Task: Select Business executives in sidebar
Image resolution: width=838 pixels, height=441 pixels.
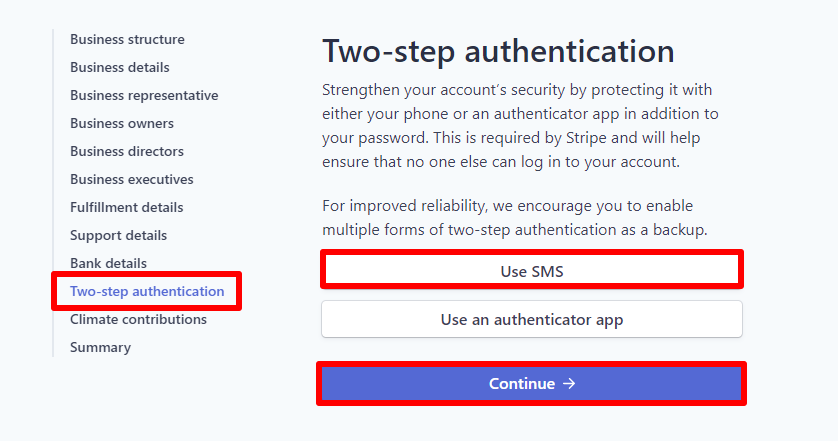Action: click(132, 180)
